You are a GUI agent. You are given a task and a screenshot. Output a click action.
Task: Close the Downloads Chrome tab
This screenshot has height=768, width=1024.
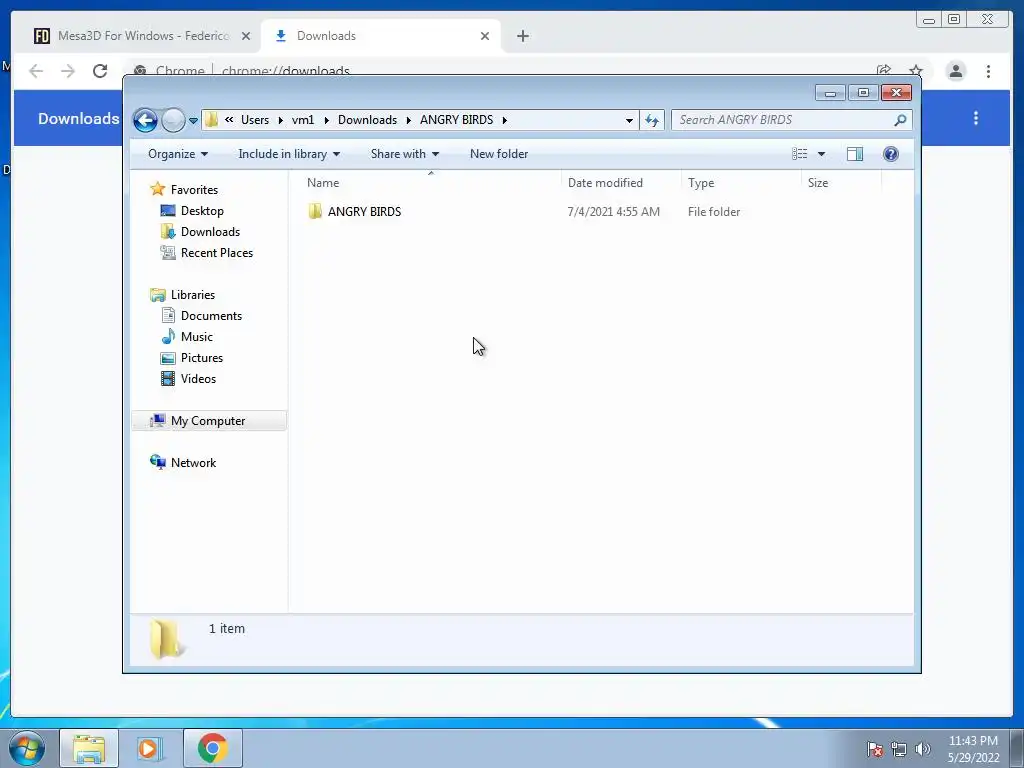[x=485, y=36]
